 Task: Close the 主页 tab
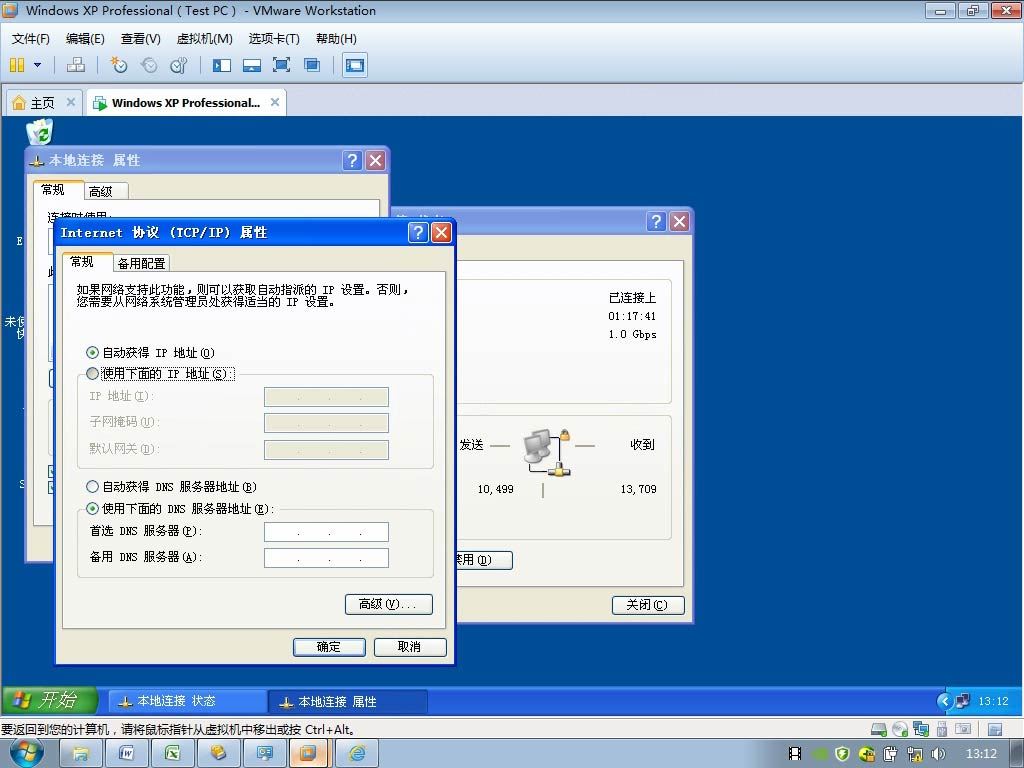tap(71, 102)
